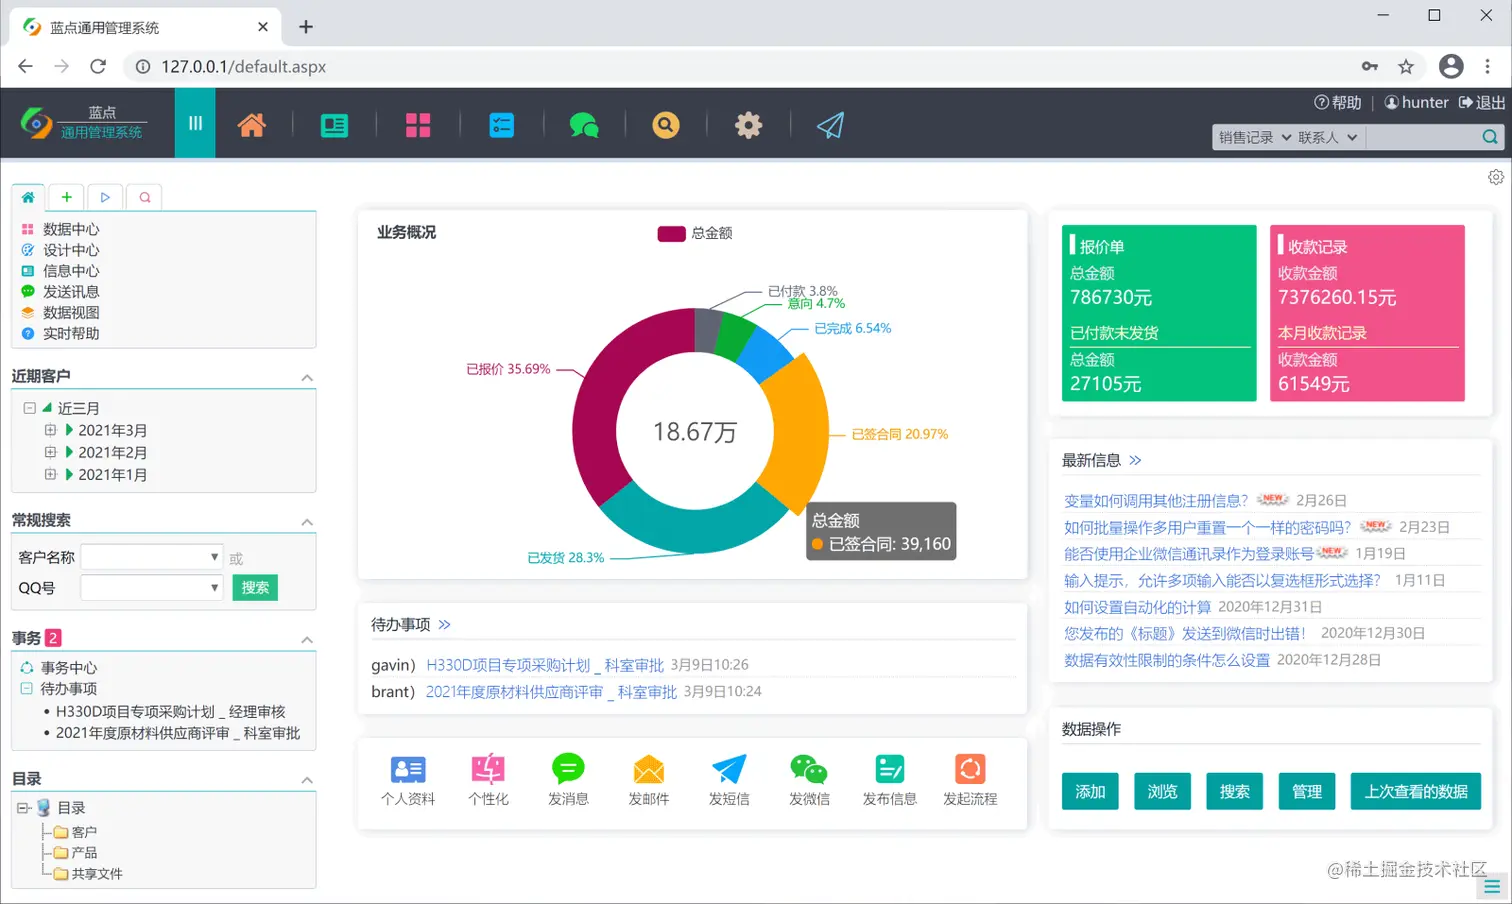The height and width of the screenshot is (904, 1512).
Task: Collapse the 近期客户 panel
Action: click(307, 378)
